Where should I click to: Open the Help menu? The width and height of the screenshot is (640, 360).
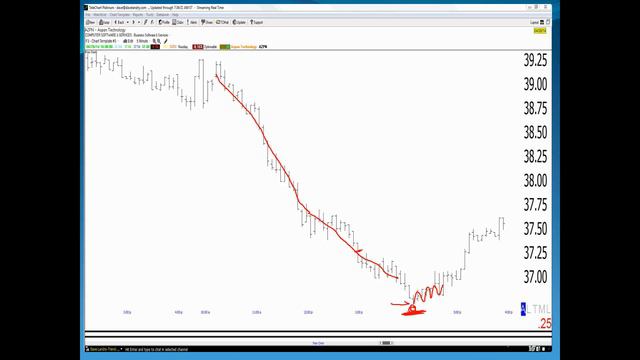tap(175, 15)
